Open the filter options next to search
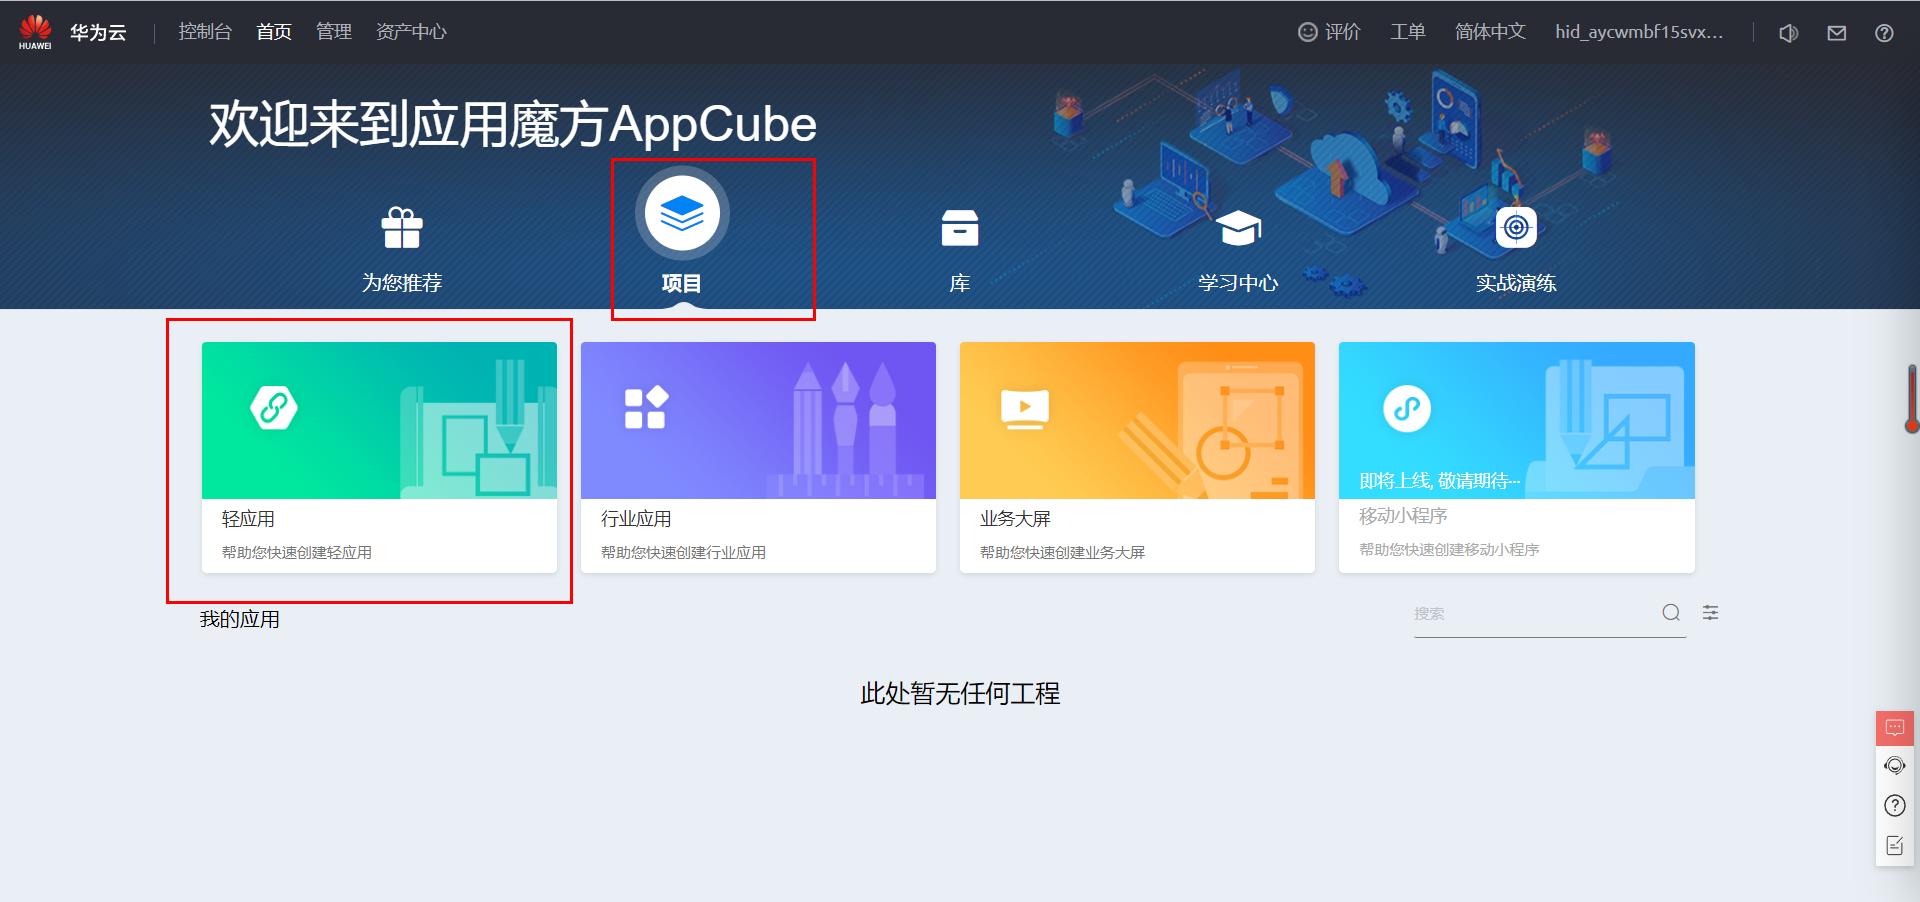Image resolution: width=1920 pixels, height=902 pixels. (x=1710, y=612)
